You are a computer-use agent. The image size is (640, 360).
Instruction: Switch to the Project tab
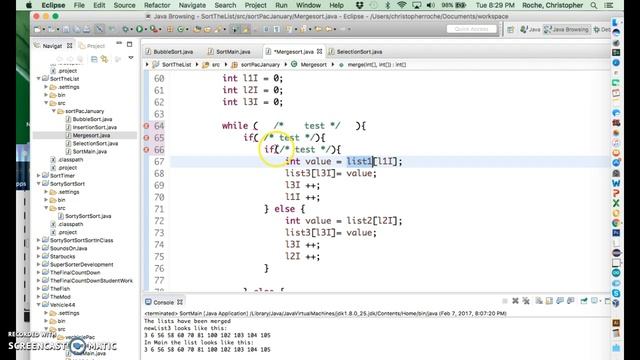tap(92, 46)
